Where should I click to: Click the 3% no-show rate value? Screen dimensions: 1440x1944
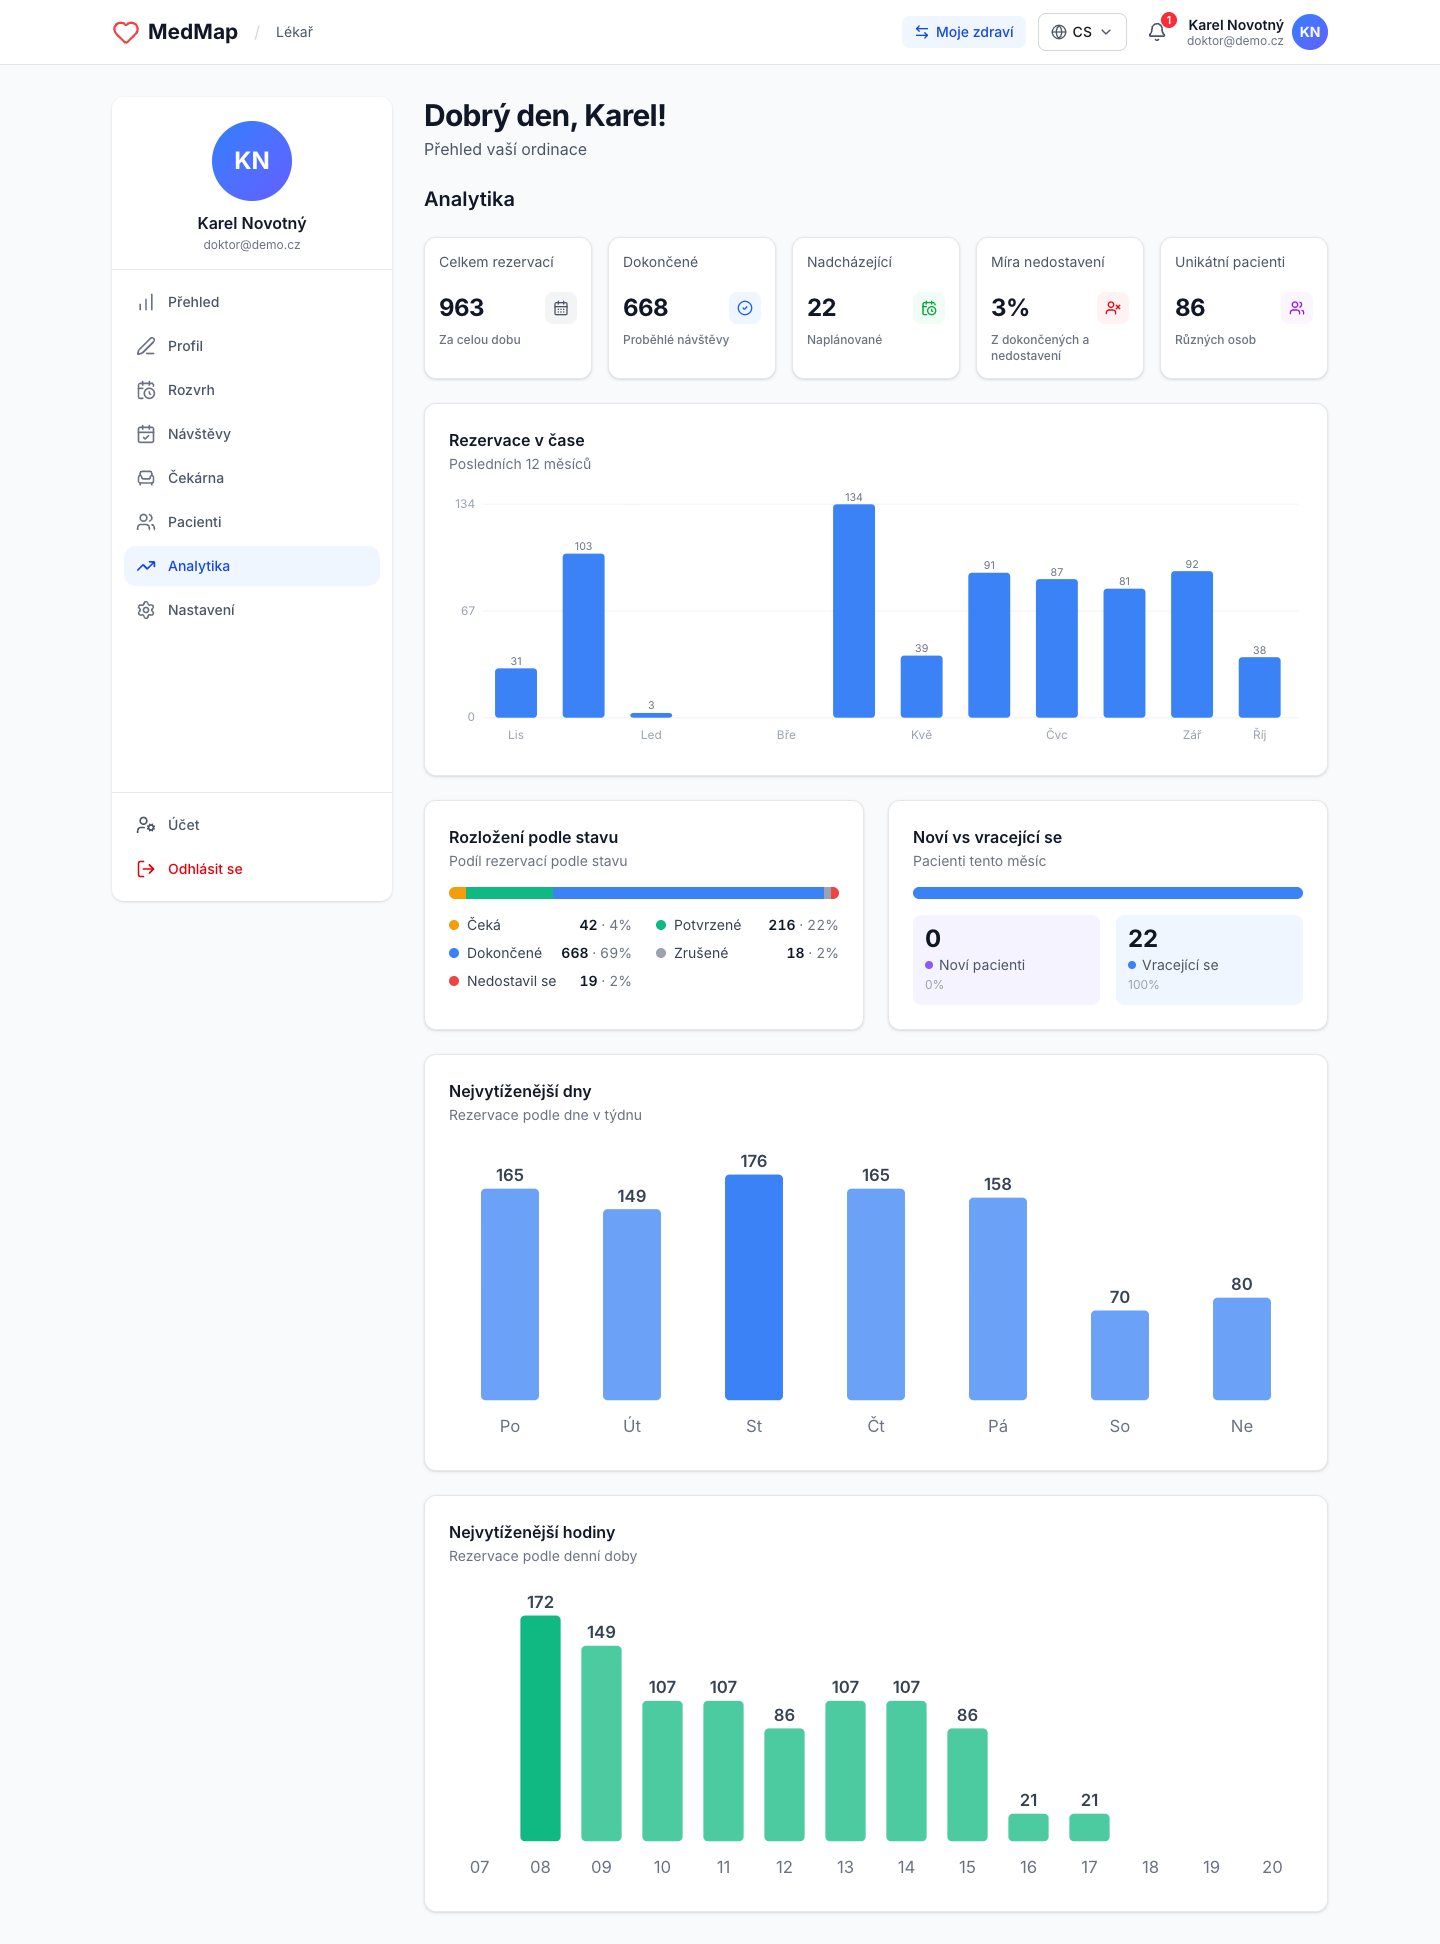tap(1010, 308)
